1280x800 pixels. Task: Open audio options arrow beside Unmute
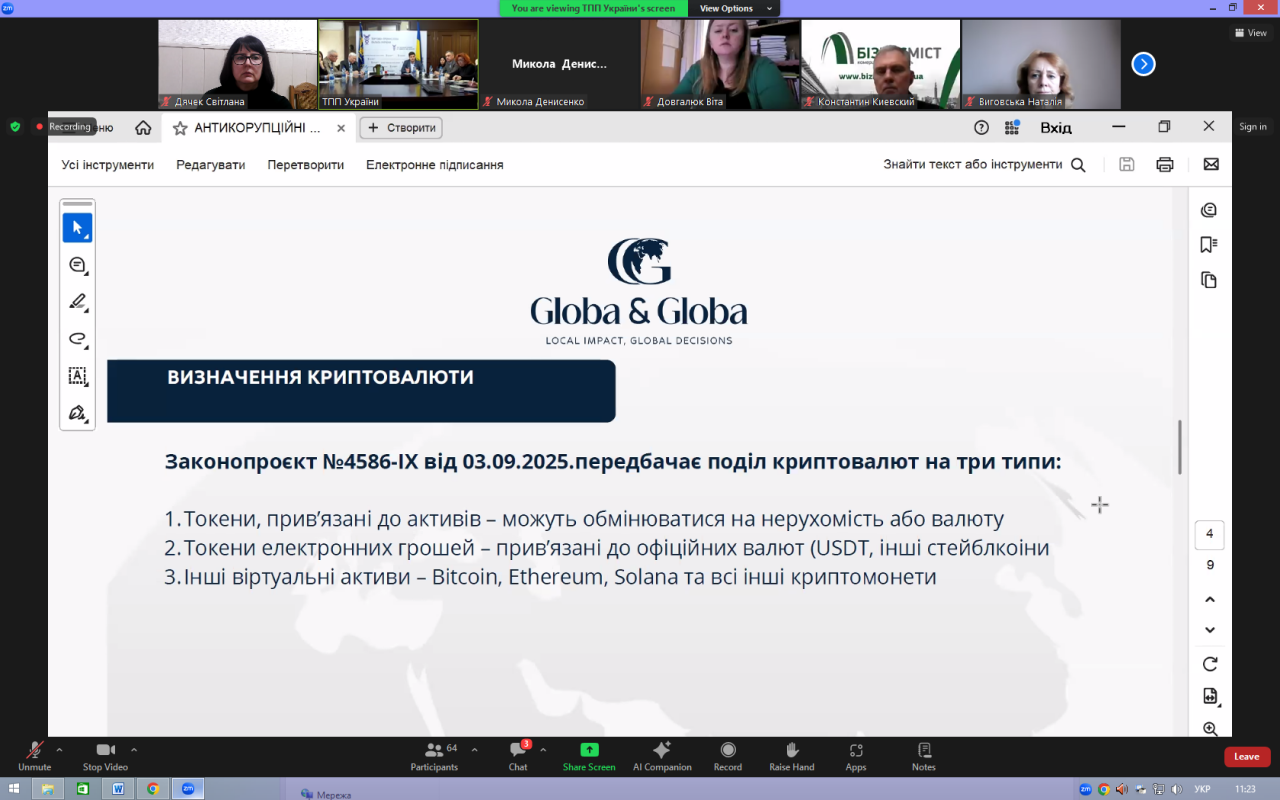click(x=59, y=749)
